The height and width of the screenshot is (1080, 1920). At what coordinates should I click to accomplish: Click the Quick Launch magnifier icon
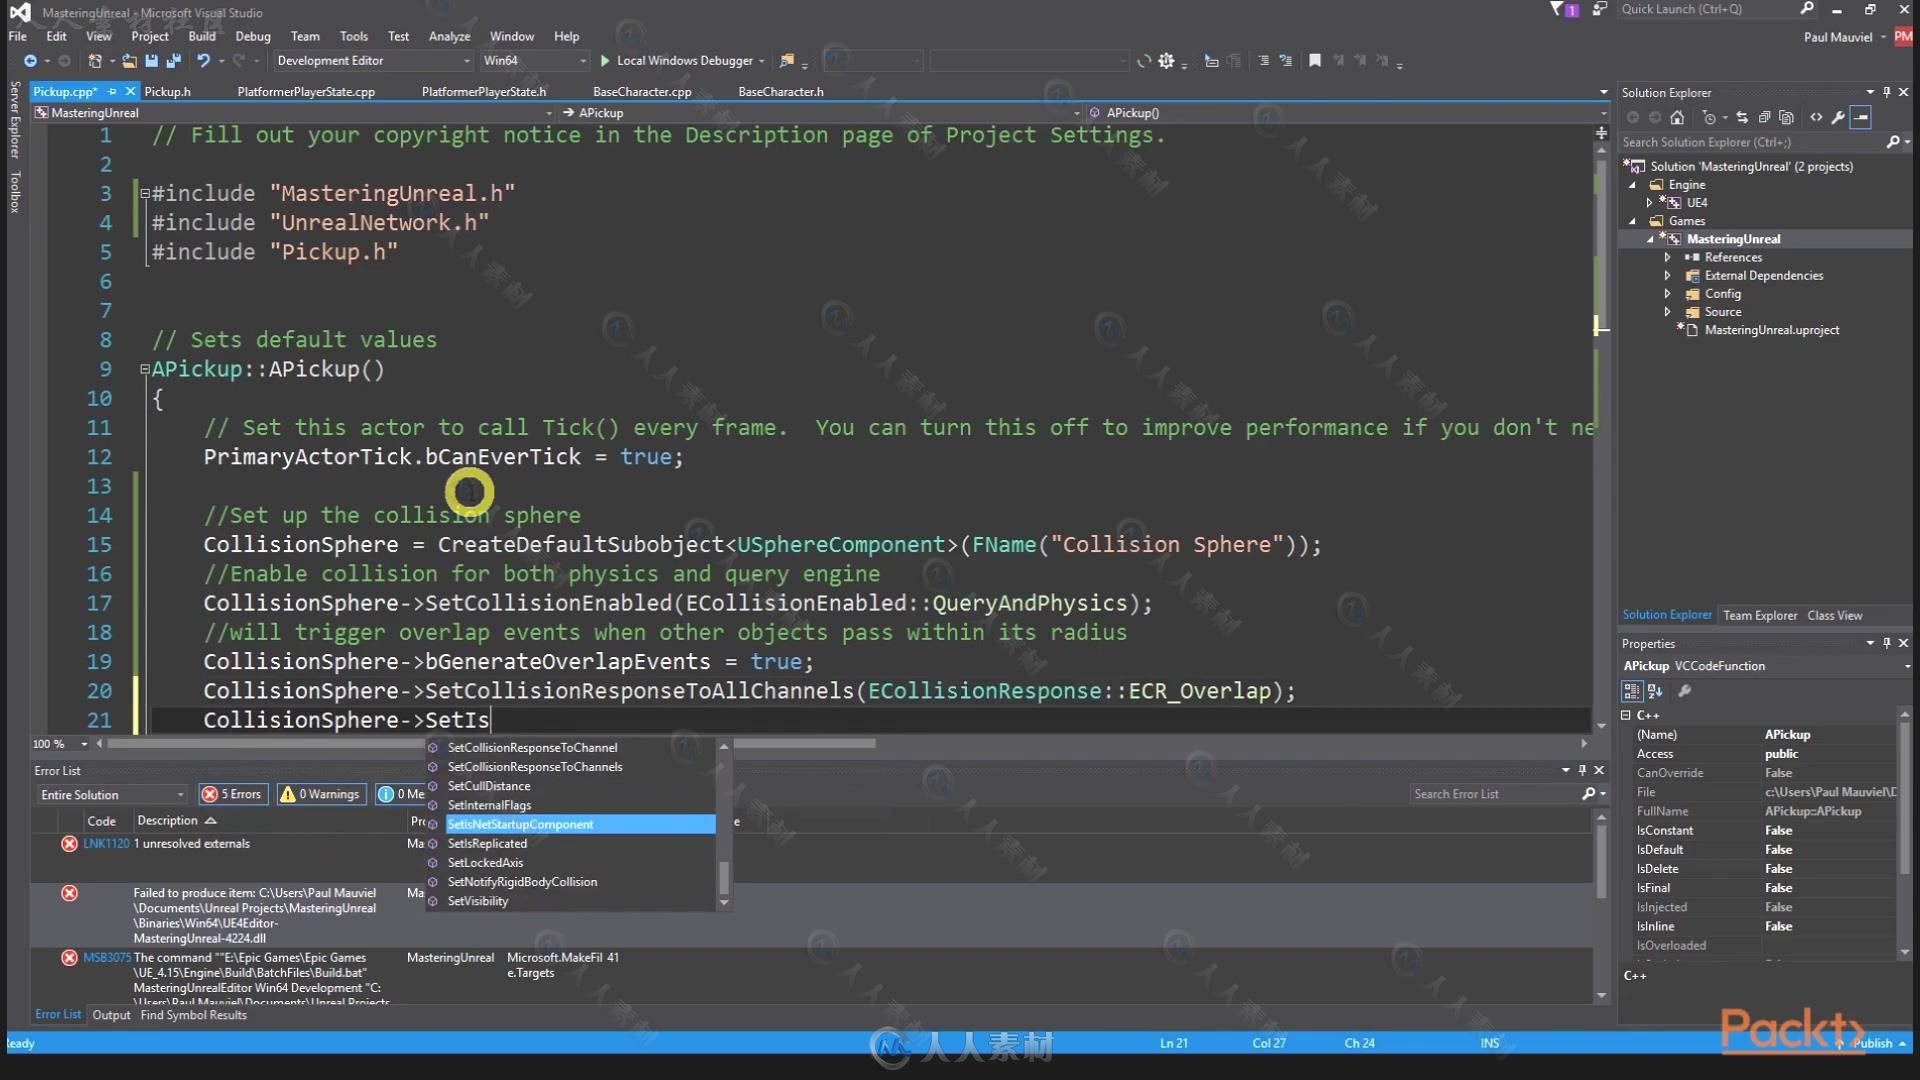tap(1807, 9)
